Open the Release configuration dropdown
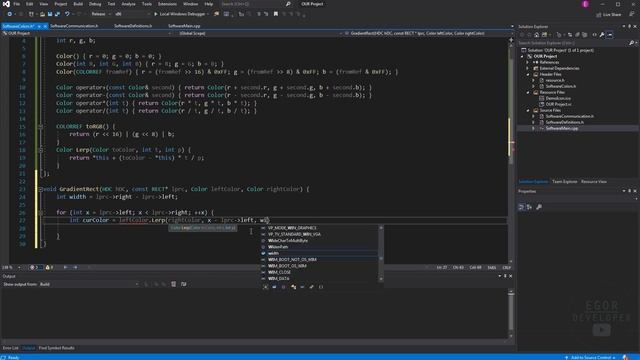 tap(101, 14)
